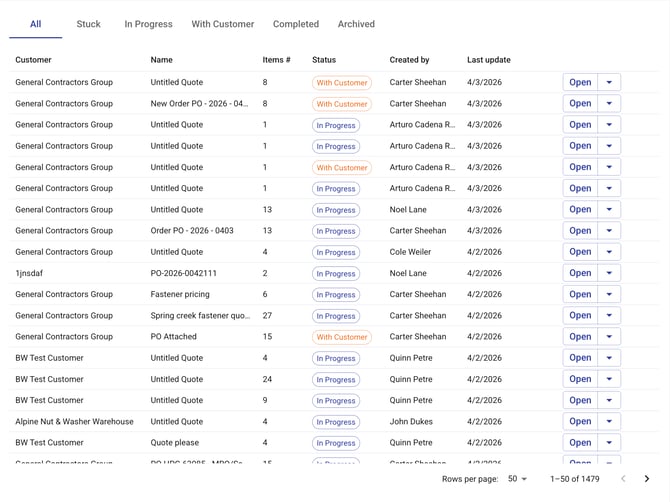View the Archived tab
This screenshot has height=502, width=670.
coord(356,24)
